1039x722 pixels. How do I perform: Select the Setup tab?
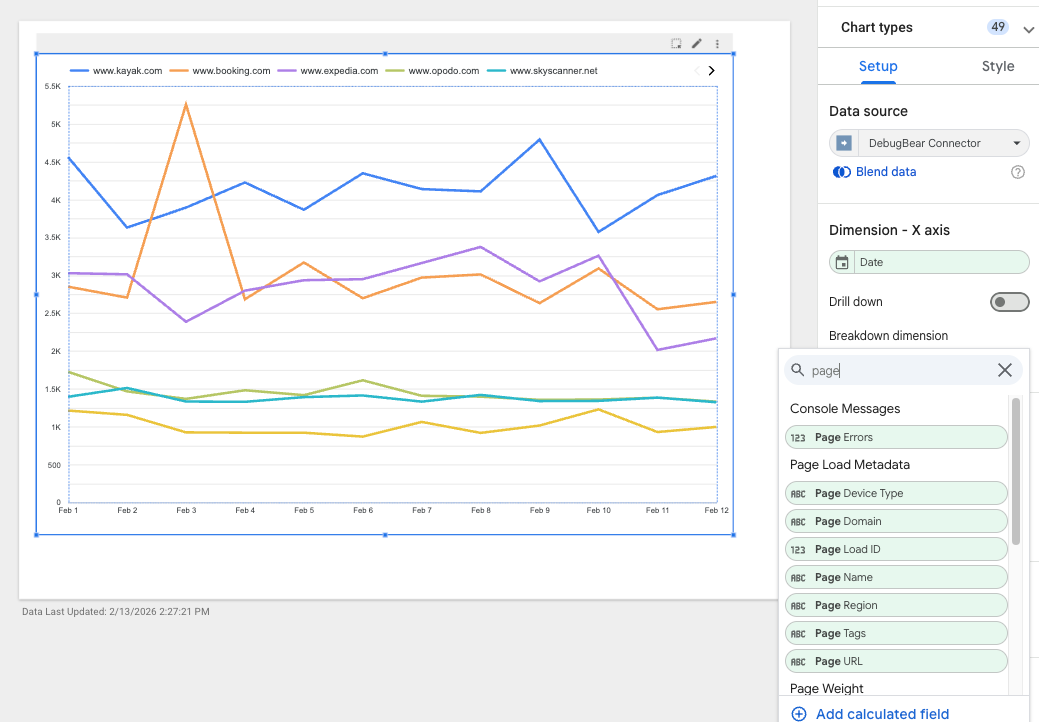pos(878,66)
